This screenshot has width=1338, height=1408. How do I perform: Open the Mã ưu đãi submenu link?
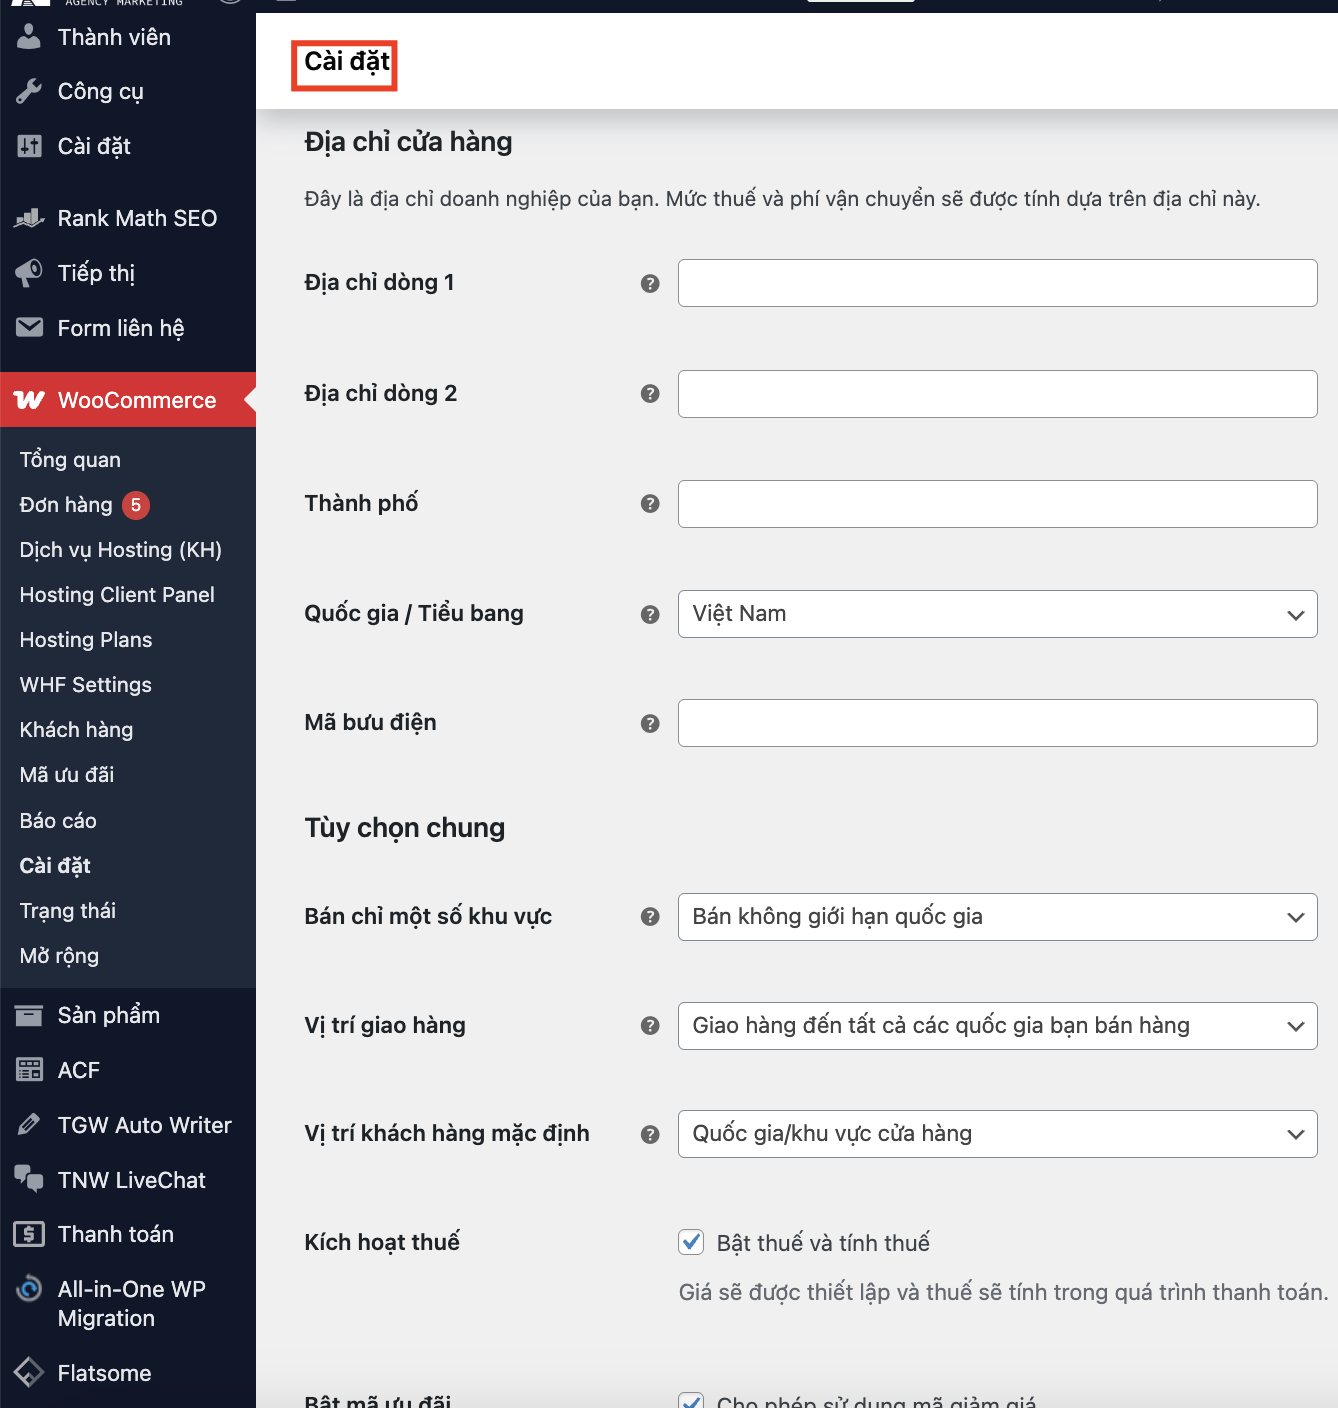tap(67, 775)
